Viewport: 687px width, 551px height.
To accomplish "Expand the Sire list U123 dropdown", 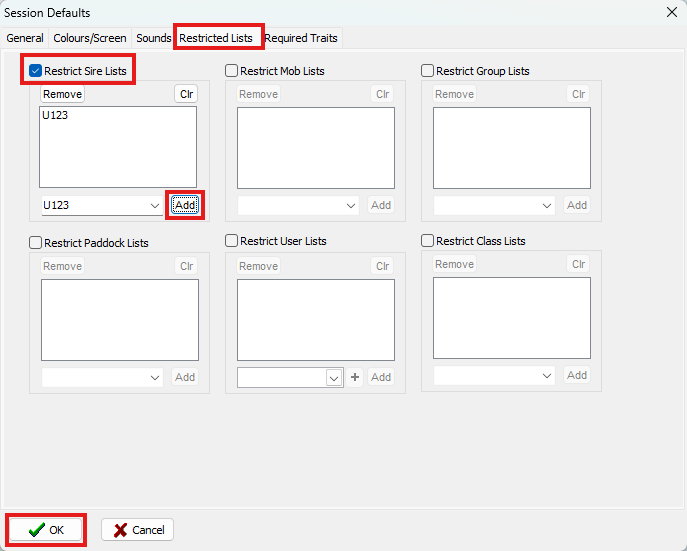I will [x=154, y=206].
